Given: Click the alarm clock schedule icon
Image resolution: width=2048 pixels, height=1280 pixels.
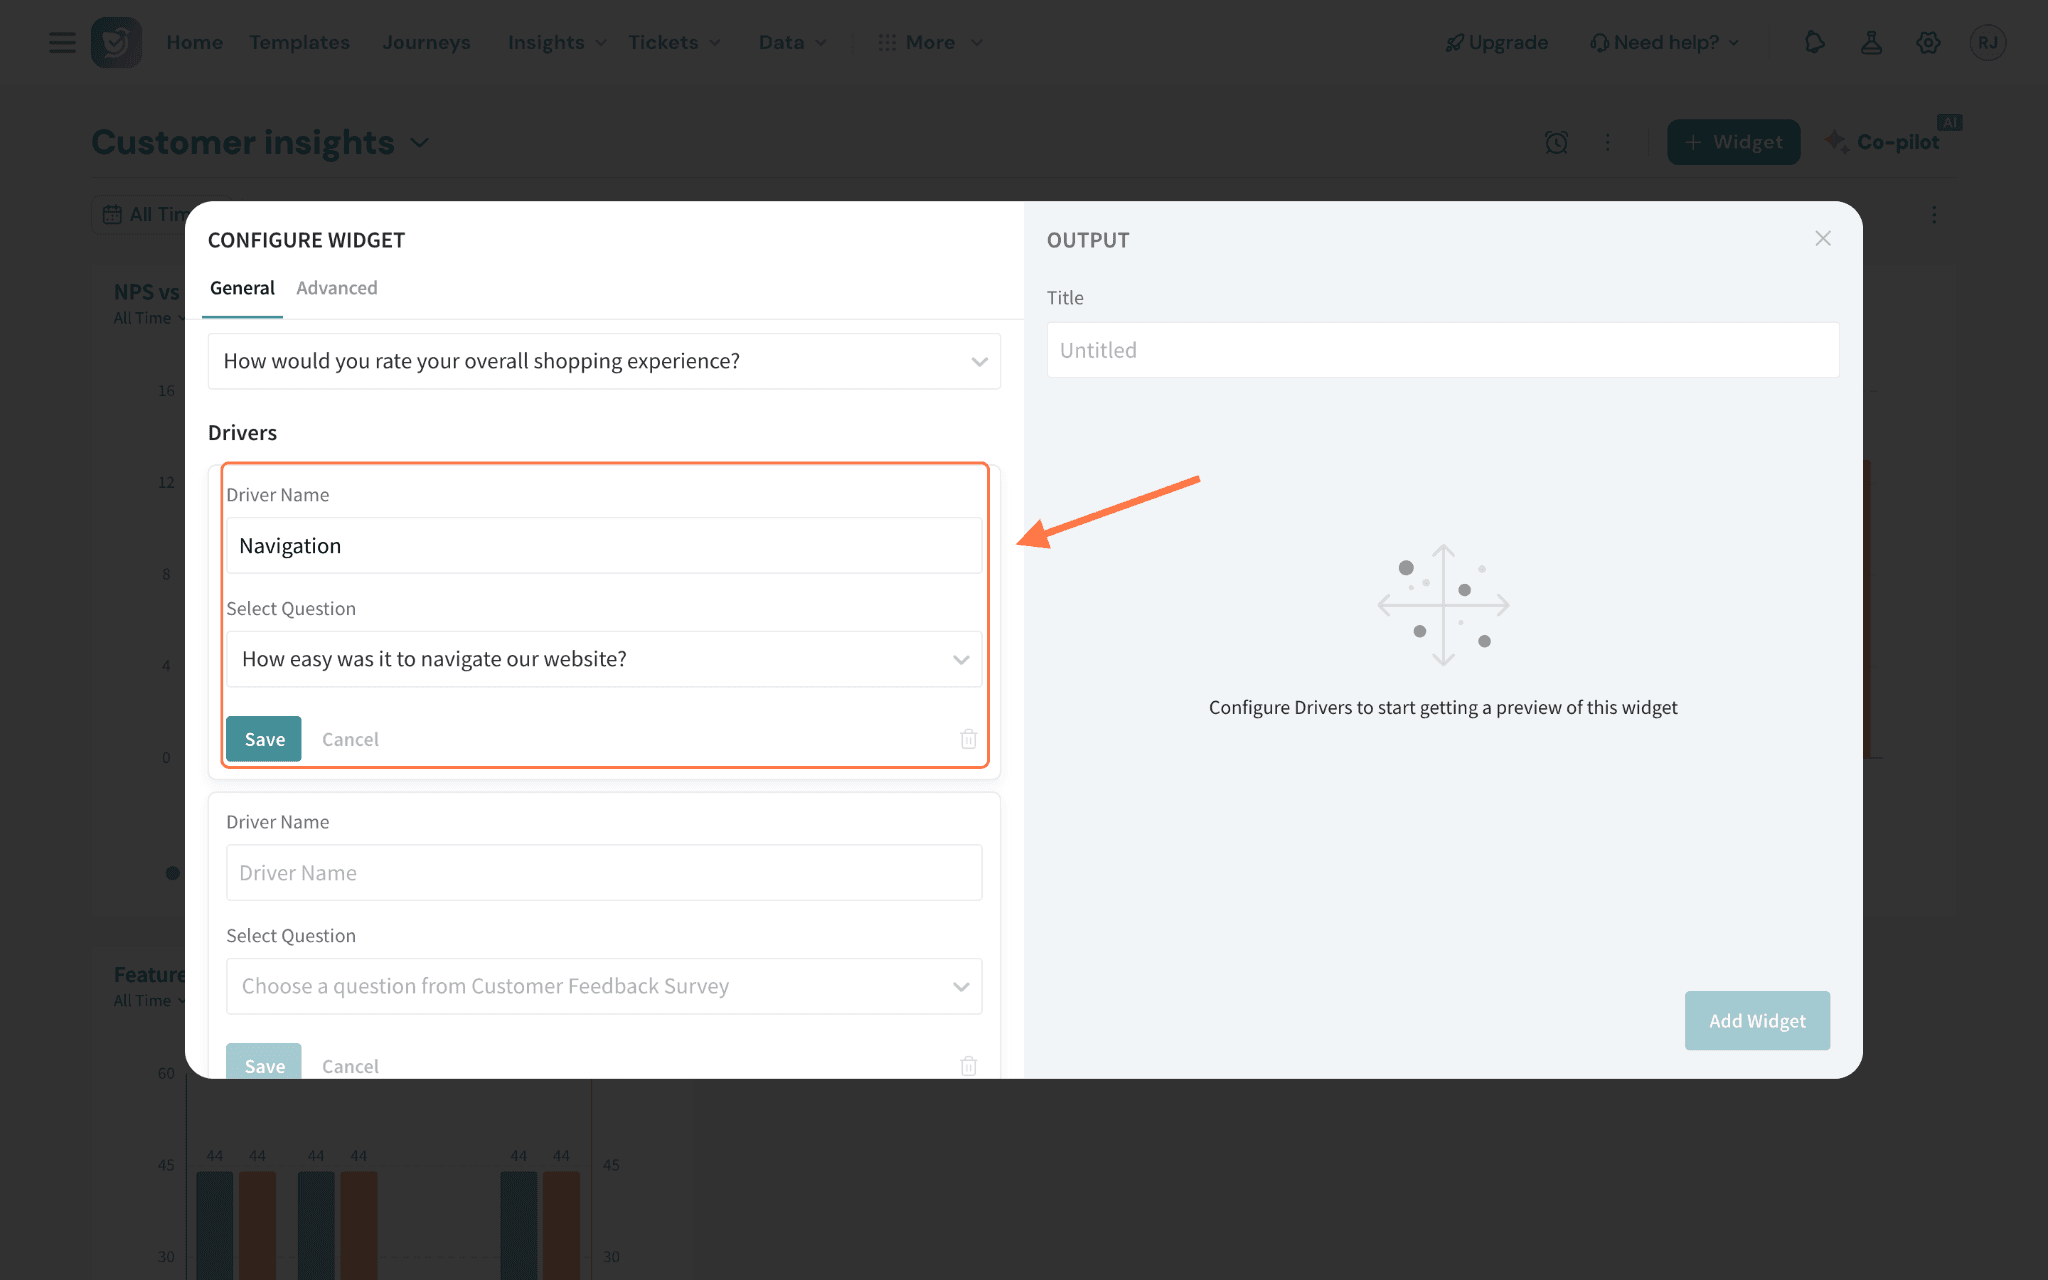Looking at the screenshot, I should (1556, 142).
